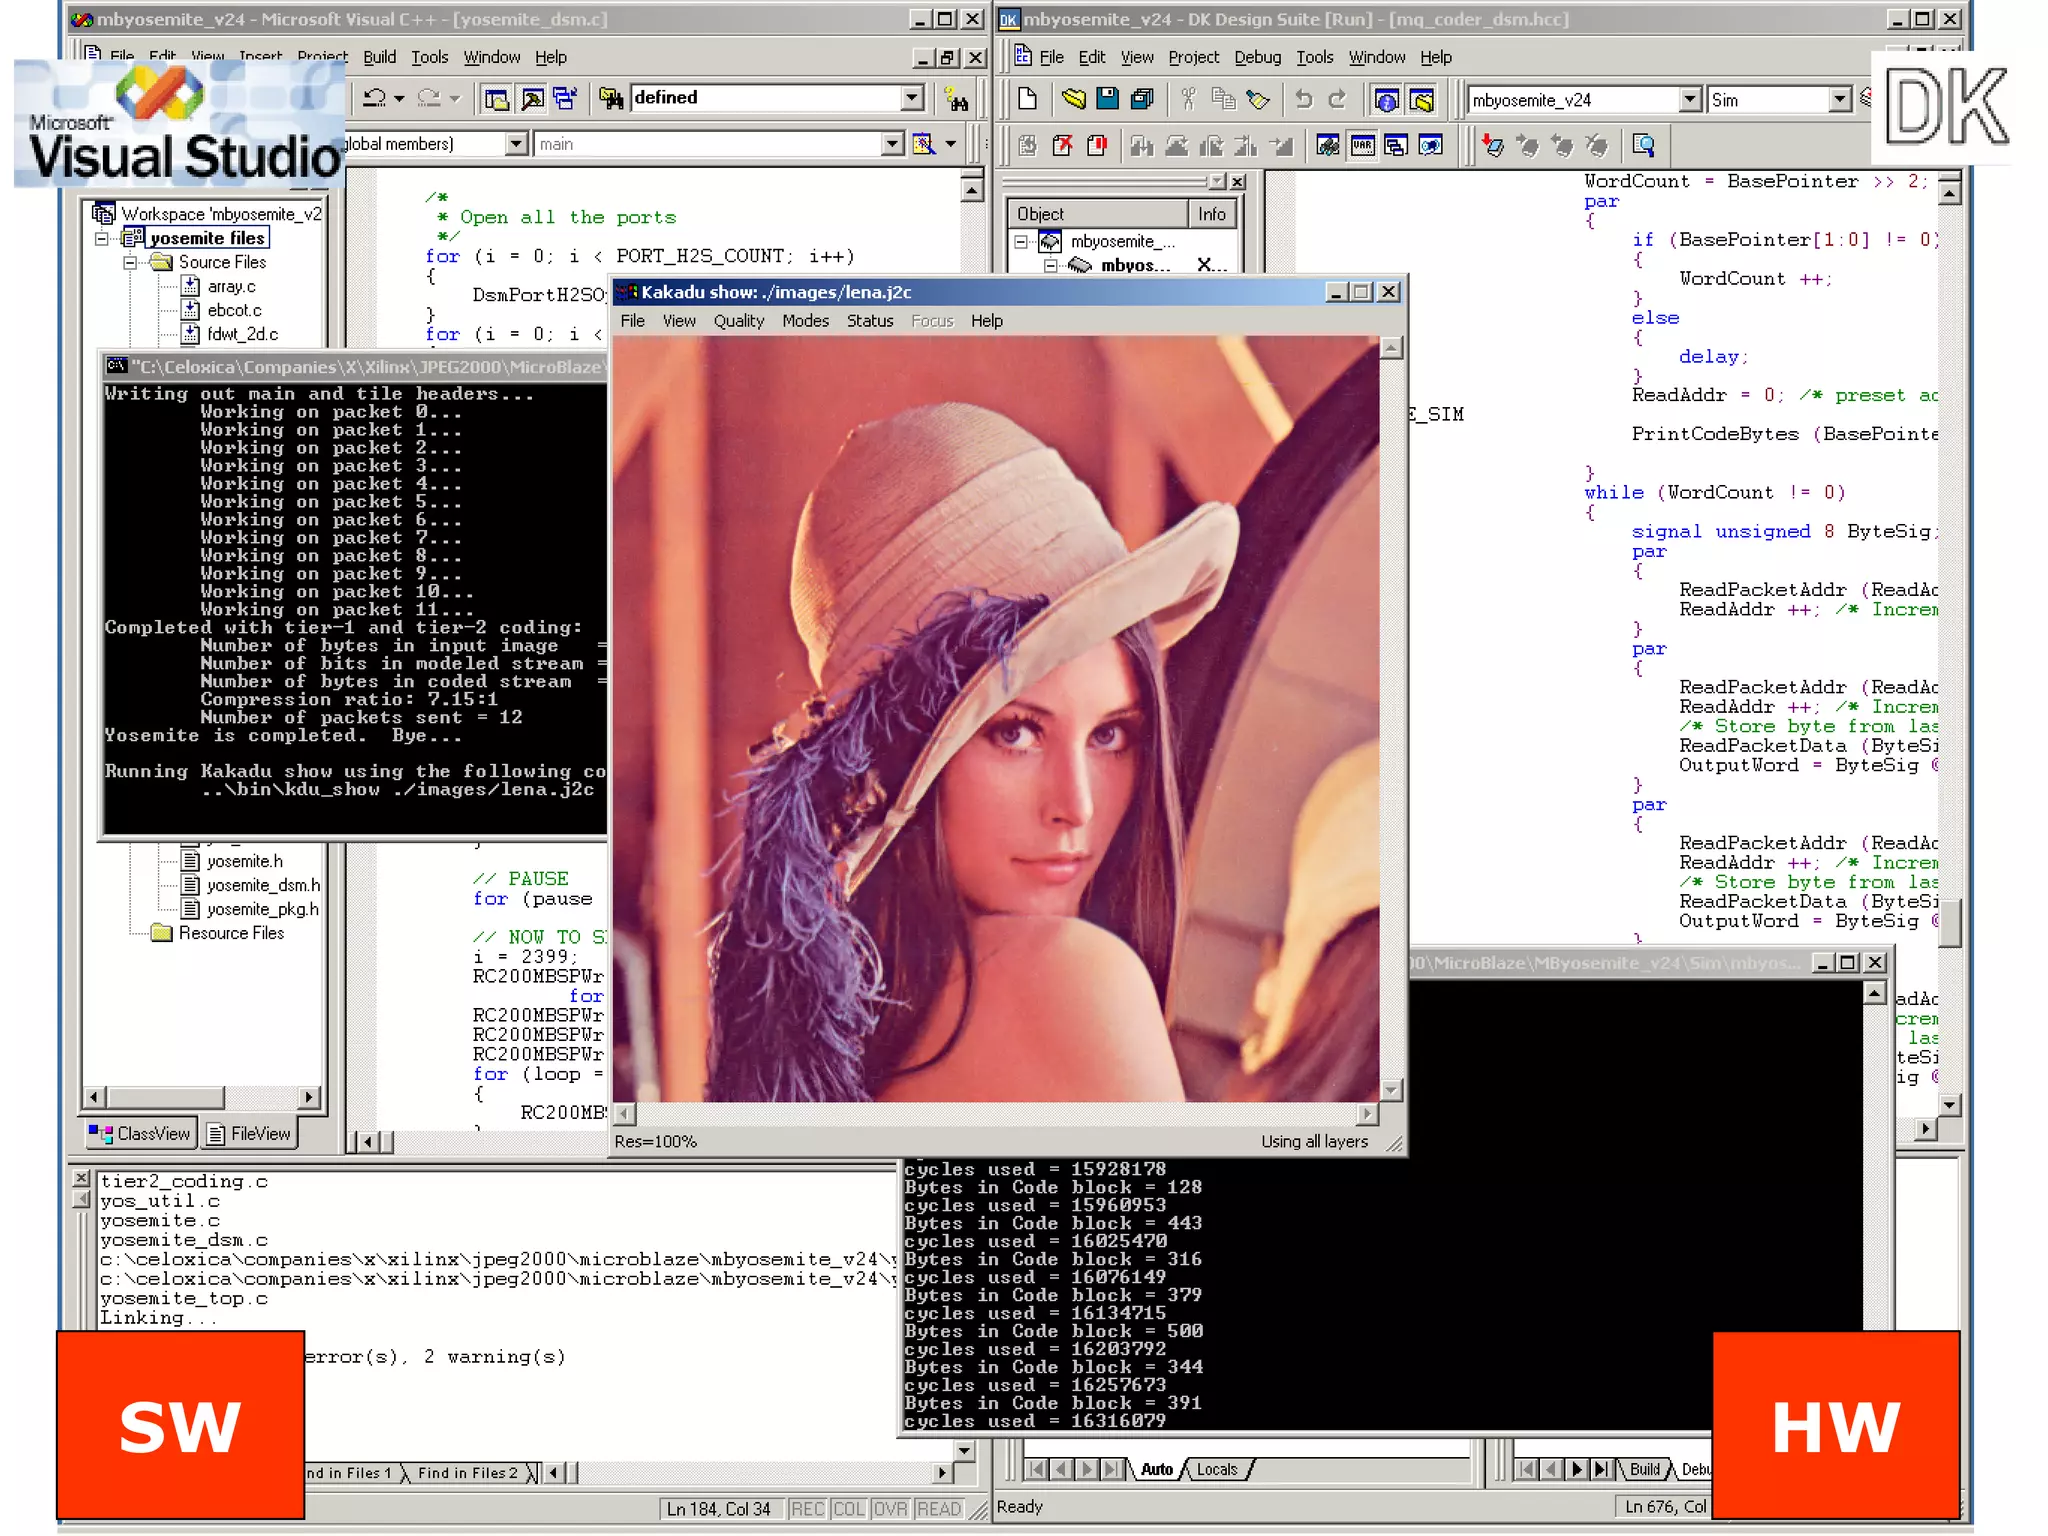
Task: Switch to Find in Files 2 output tab
Action: tap(467, 1472)
